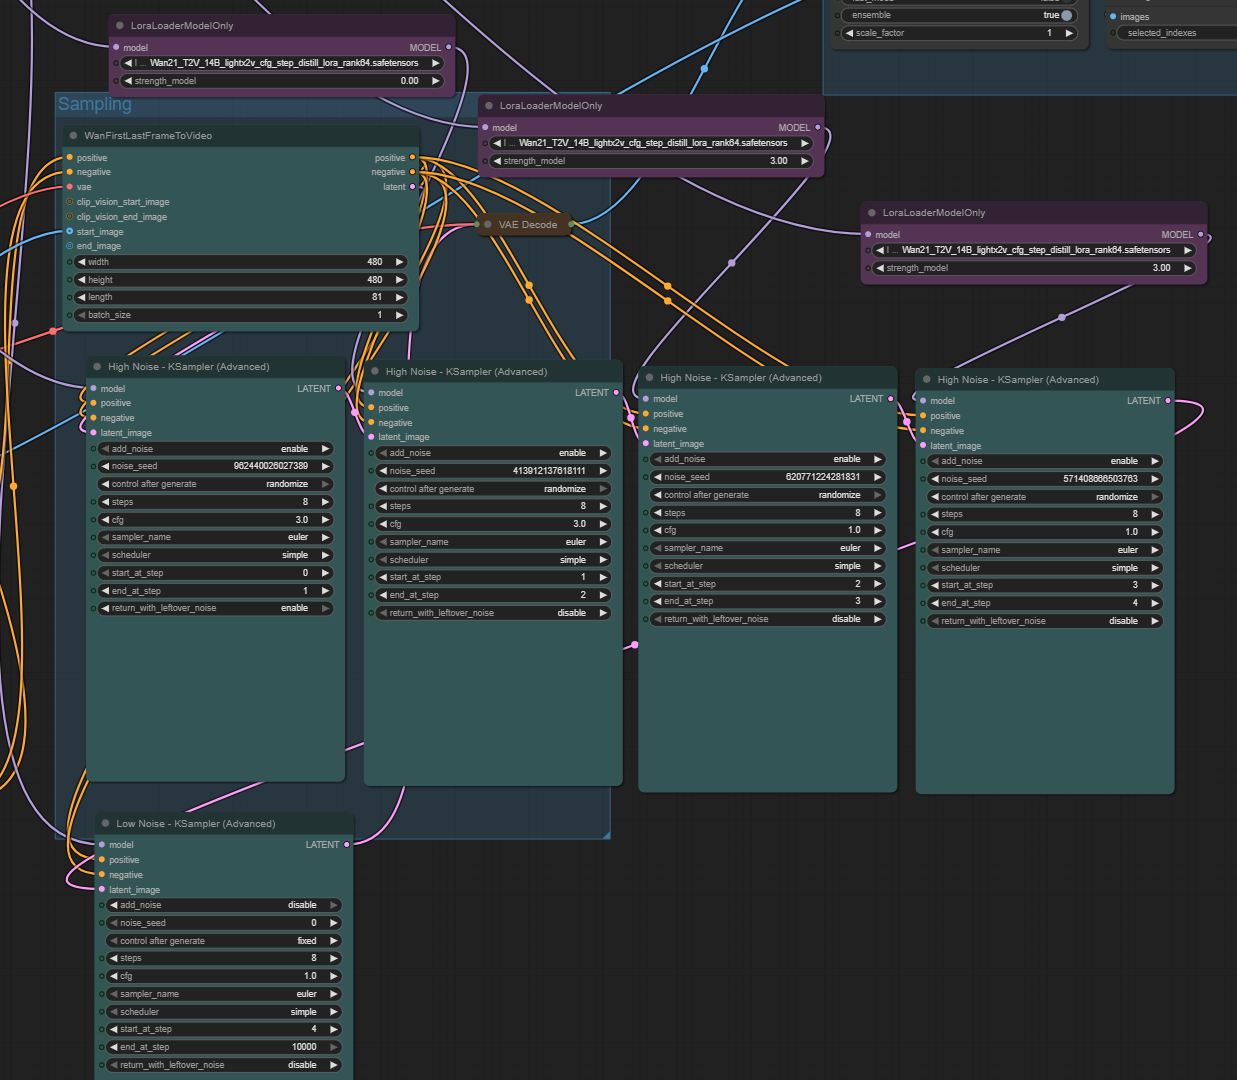Click strength_model 3.00 field in the rightmost LoraLoader
The height and width of the screenshot is (1080, 1237).
(x=1035, y=268)
